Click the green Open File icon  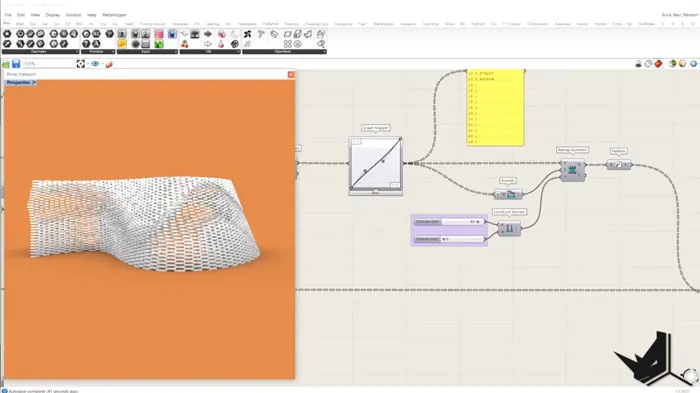coord(6,64)
